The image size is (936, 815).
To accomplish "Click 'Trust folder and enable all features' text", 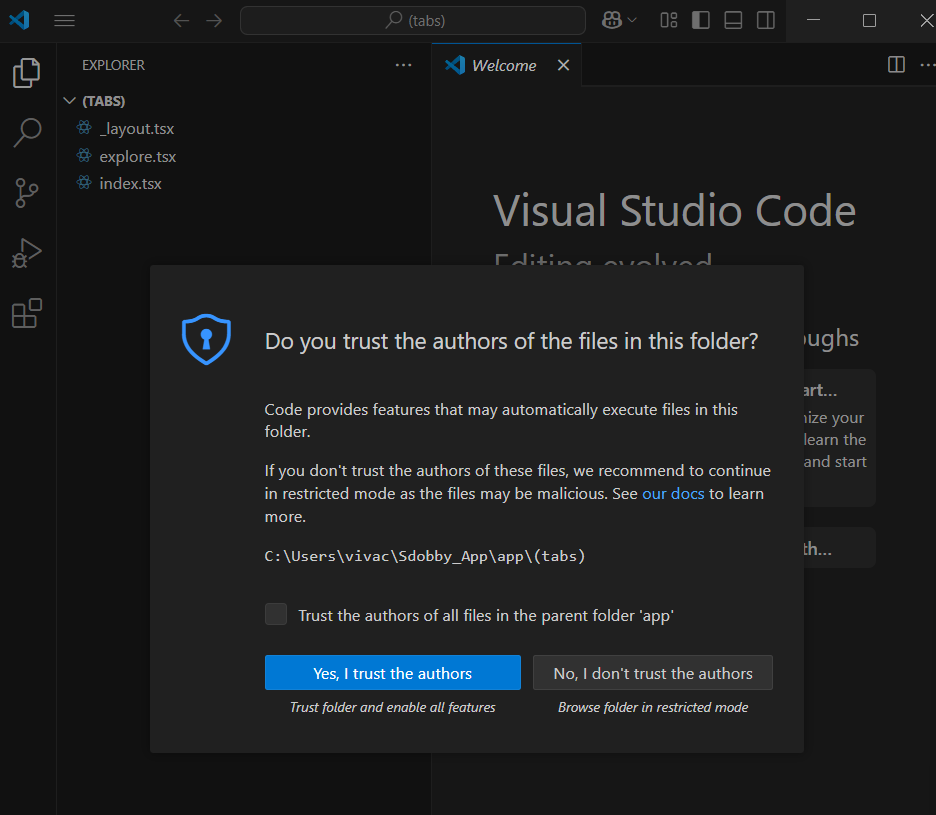I will (x=392, y=708).
